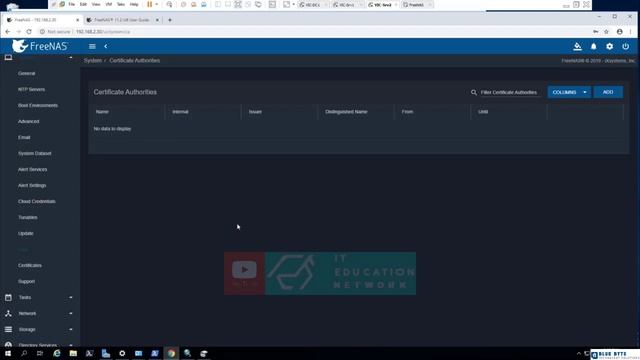Open VMware Help menu
640x360 pixels.
coord(134,4)
